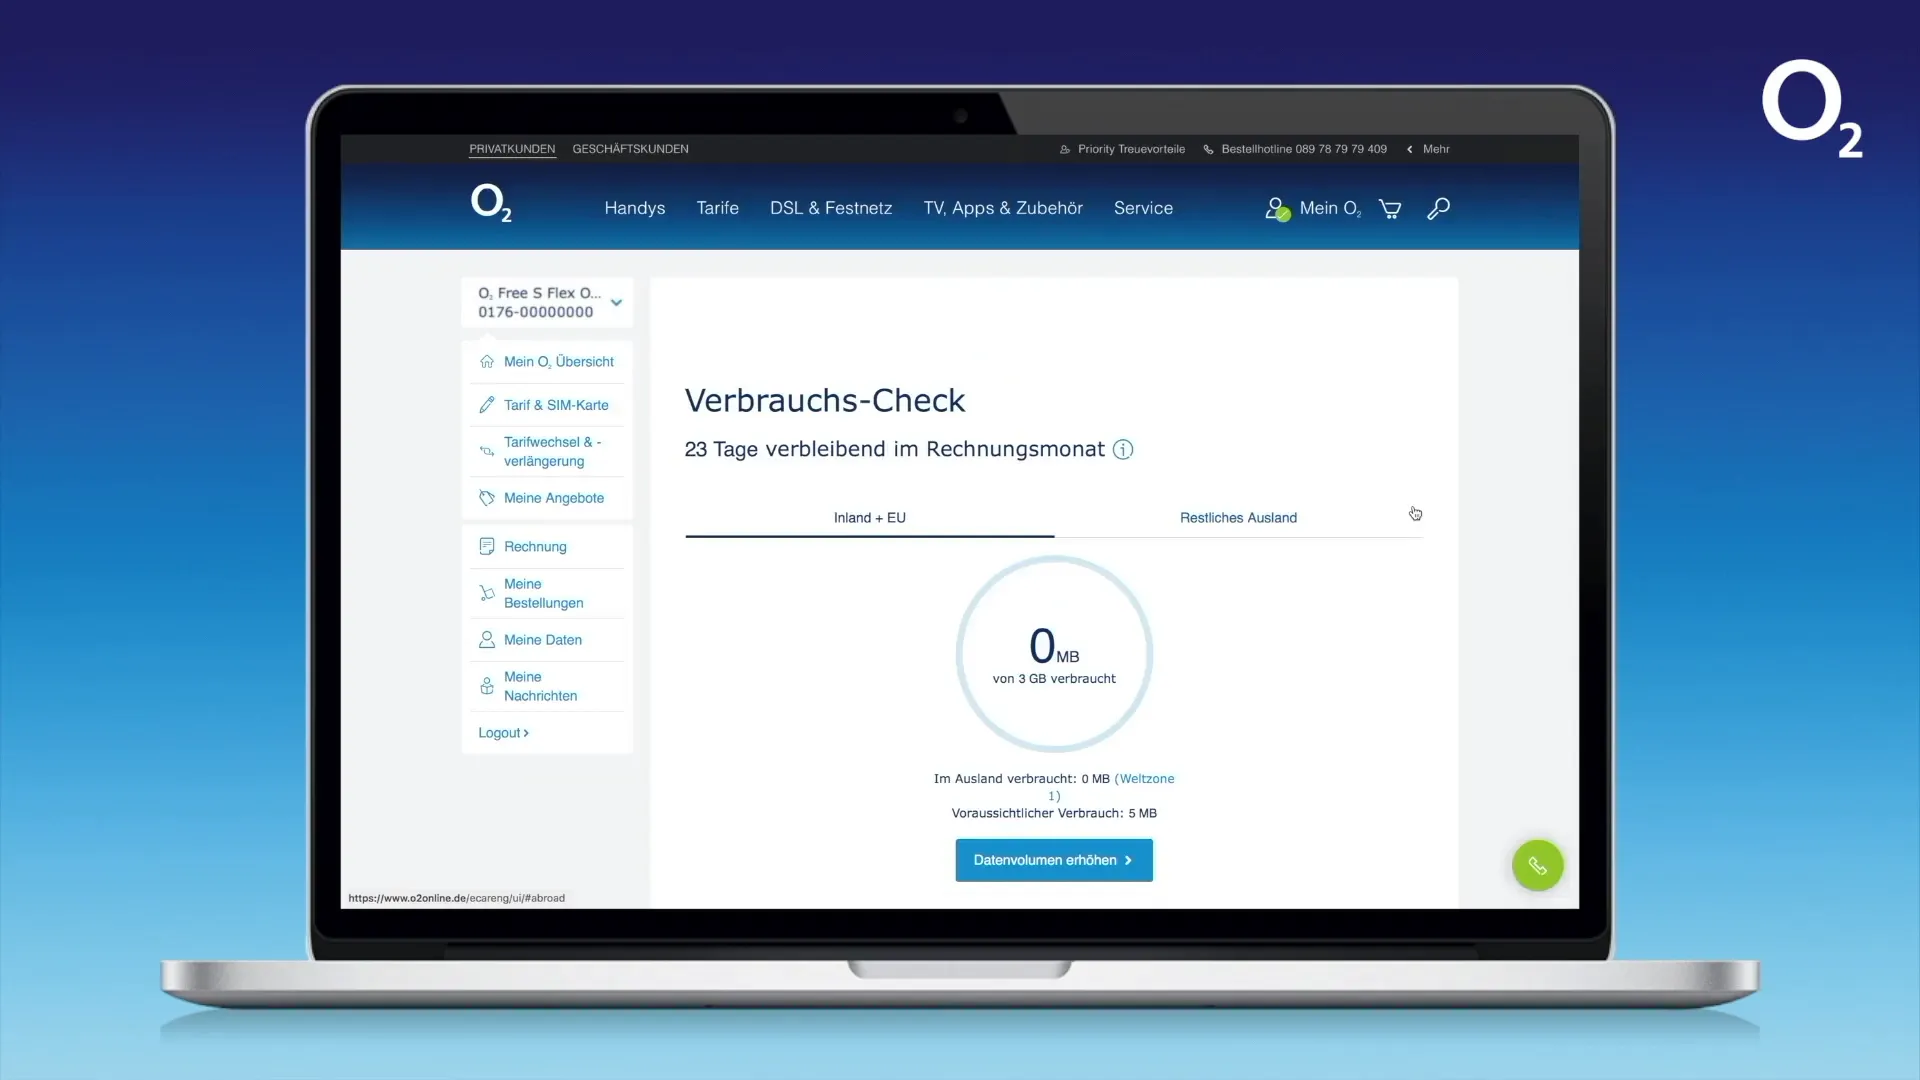Image resolution: width=1920 pixels, height=1080 pixels.
Task: Click the Mein O2 label in header
Action: click(1331, 208)
